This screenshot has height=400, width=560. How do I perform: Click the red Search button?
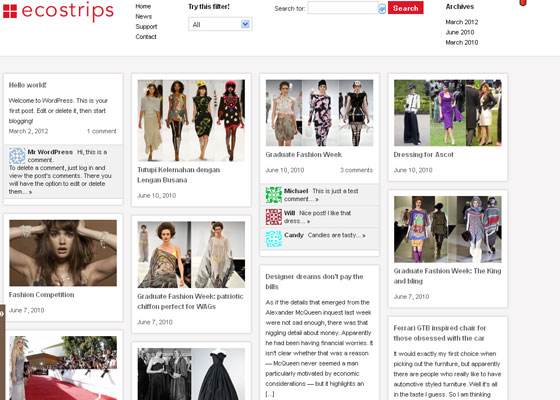pos(406,8)
